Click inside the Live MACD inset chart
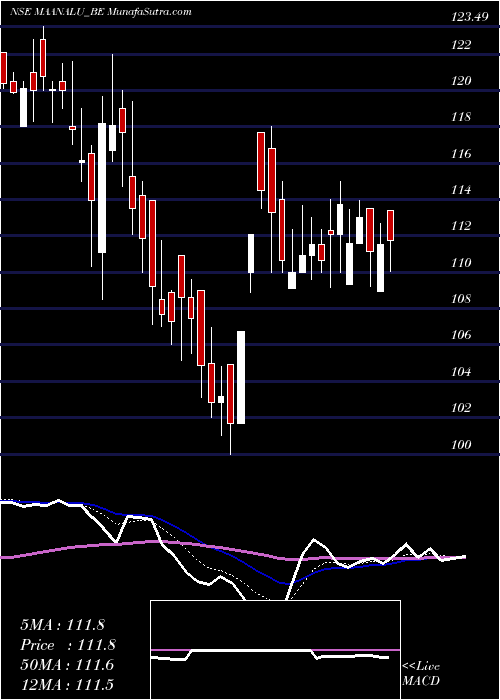The image size is (500, 700). [x=275, y=650]
